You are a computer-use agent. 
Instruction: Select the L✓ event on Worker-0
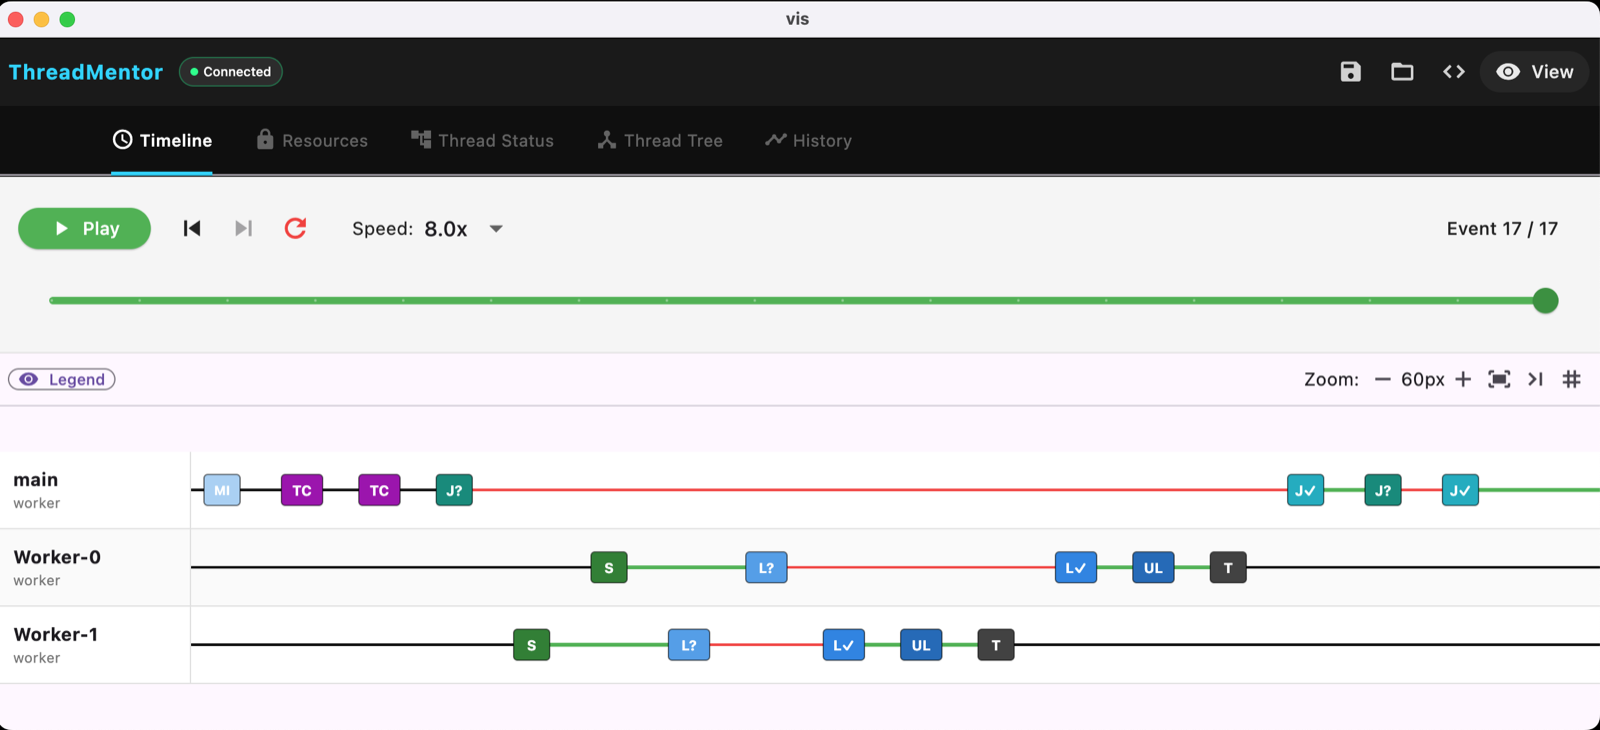[1076, 568]
